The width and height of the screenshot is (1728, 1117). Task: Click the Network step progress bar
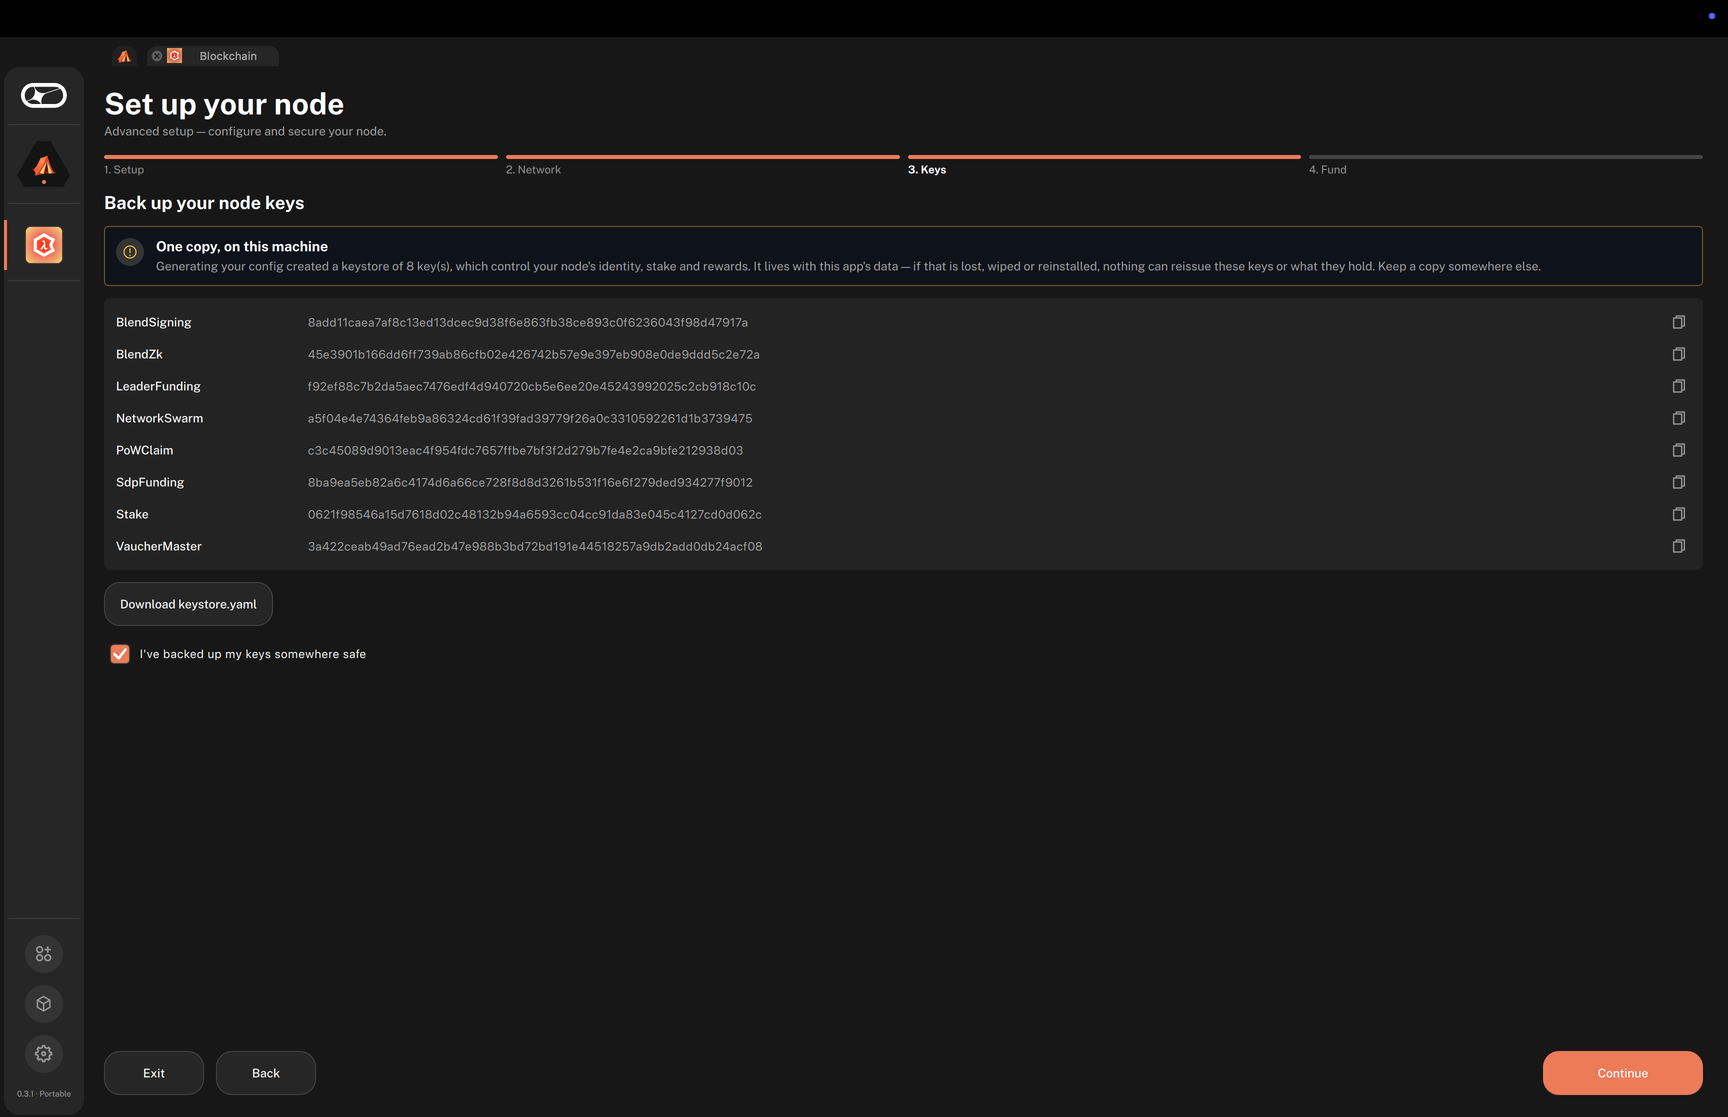[703, 157]
